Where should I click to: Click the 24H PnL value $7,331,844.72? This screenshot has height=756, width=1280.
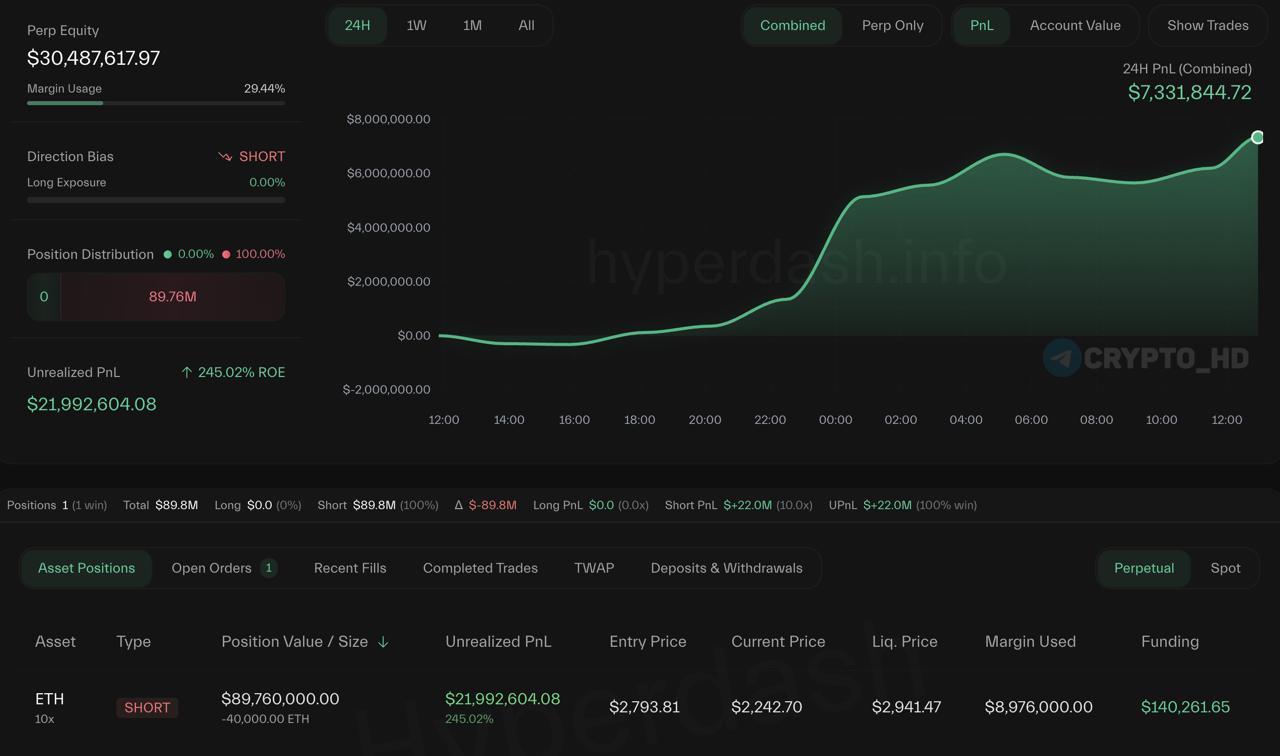coord(1190,92)
